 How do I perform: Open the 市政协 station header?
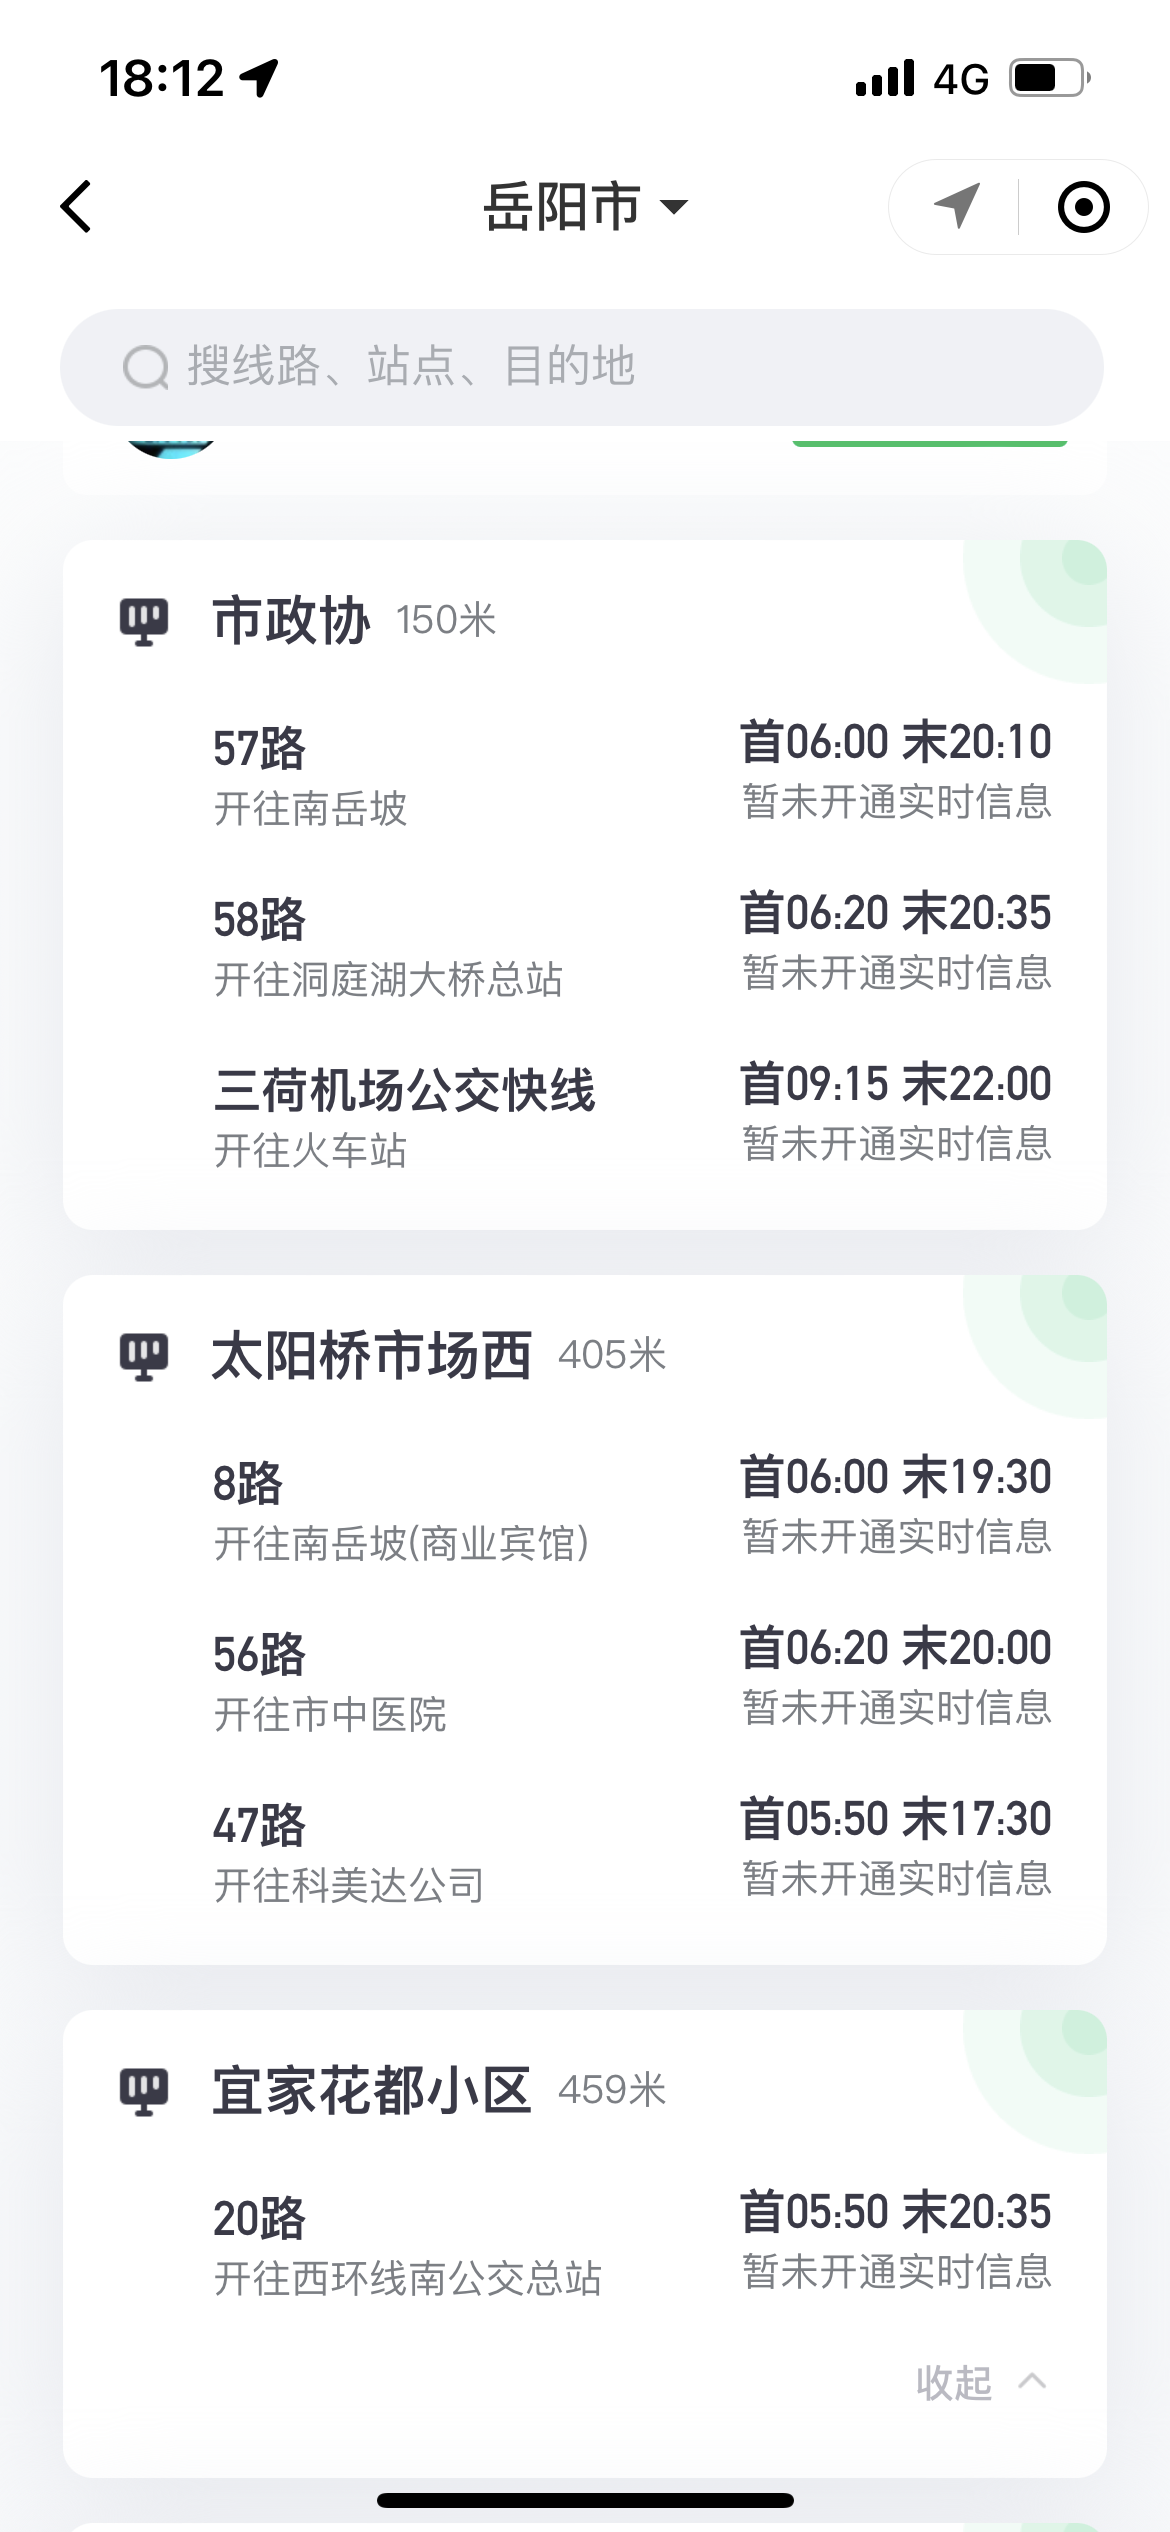[292, 621]
